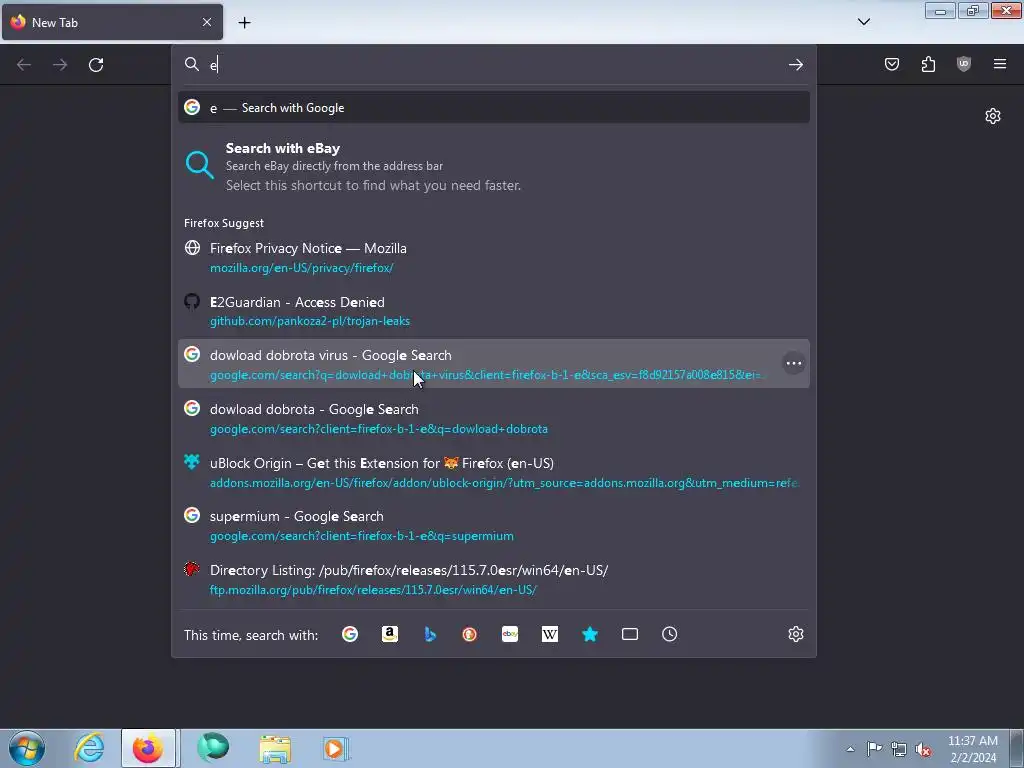Show hidden tray icons arrow
Screen dimensions: 1024x768
850,750
